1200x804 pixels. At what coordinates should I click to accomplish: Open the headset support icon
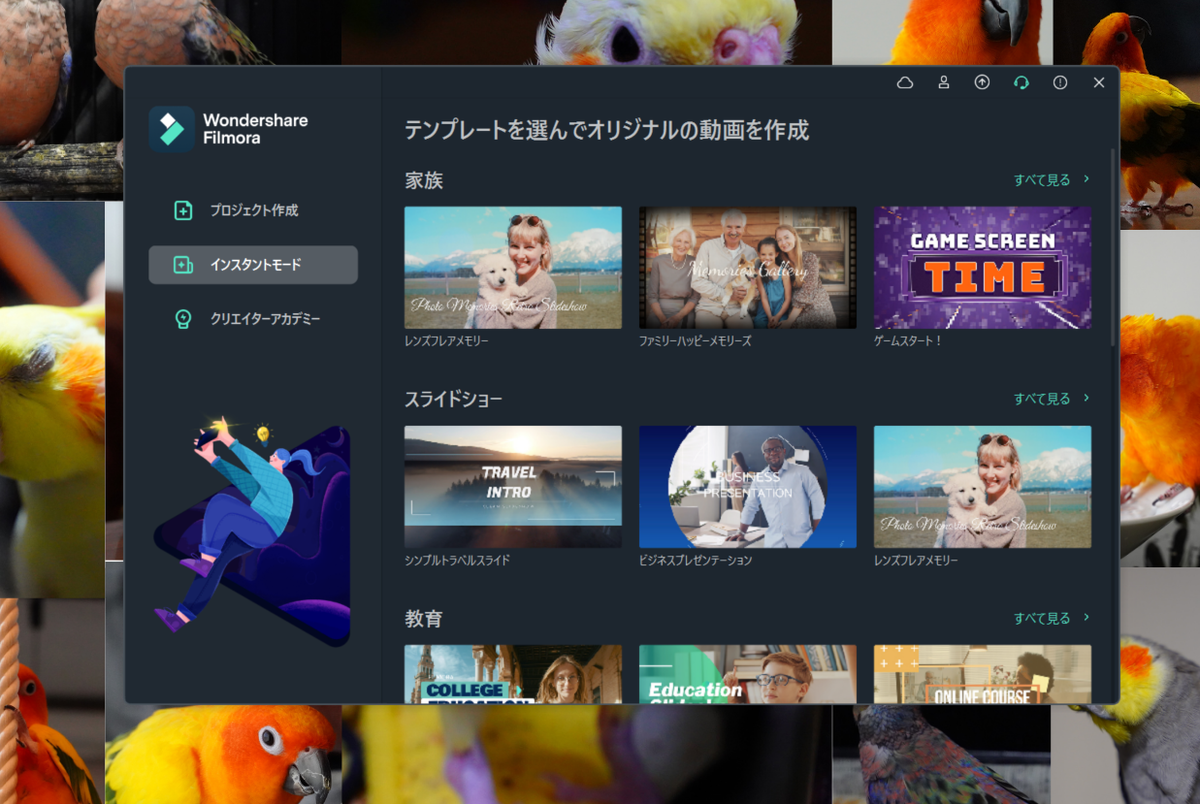(1021, 83)
